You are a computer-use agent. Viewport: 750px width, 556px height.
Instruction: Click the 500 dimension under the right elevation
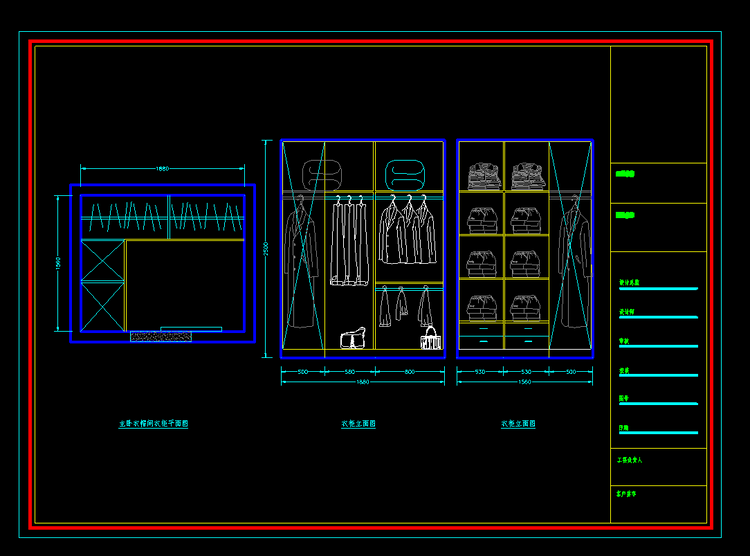pyautogui.click(x=571, y=372)
